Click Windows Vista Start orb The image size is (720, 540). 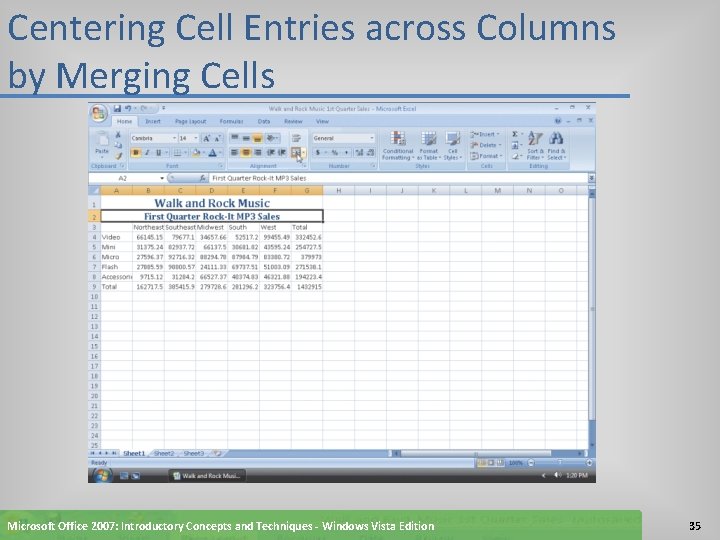102,475
